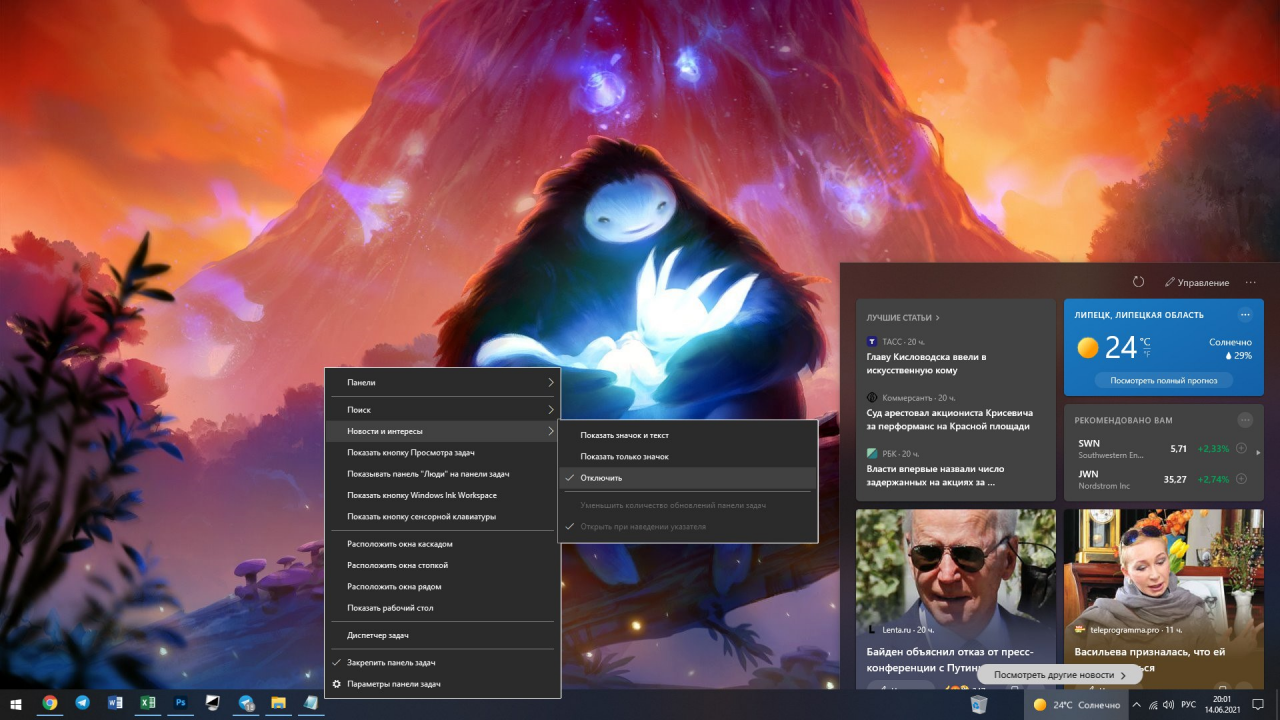This screenshot has height=720, width=1280.
Task: Open the Новости и интересы submenu
Action: pyautogui.click(x=443, y=431)
